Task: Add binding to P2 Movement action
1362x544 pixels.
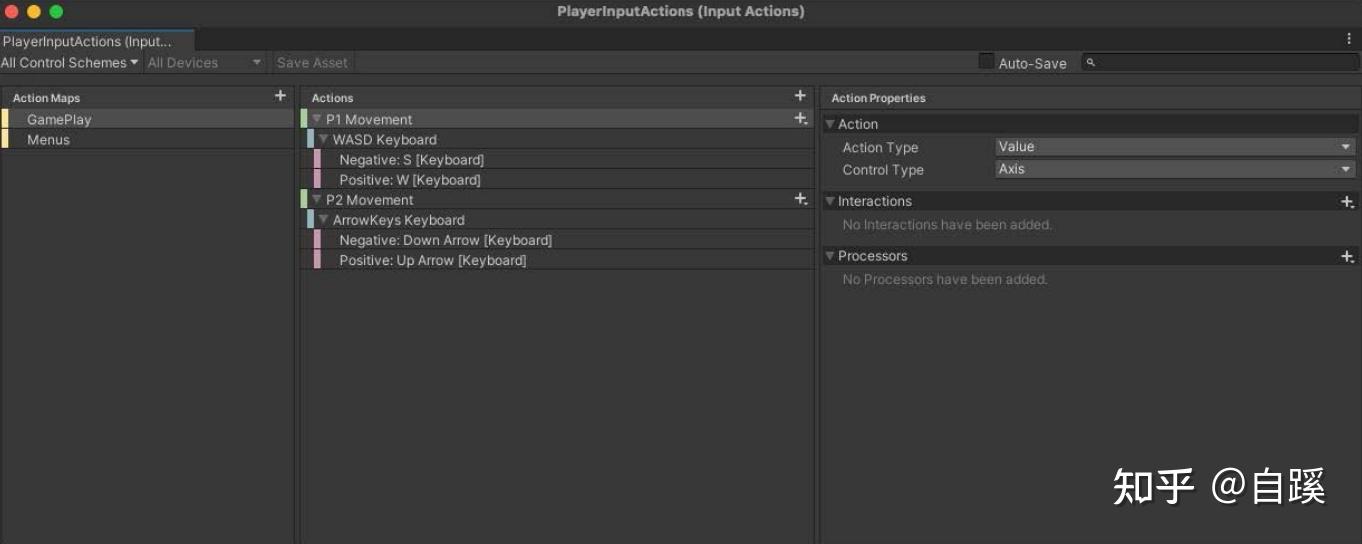Action: coord(801,199)
